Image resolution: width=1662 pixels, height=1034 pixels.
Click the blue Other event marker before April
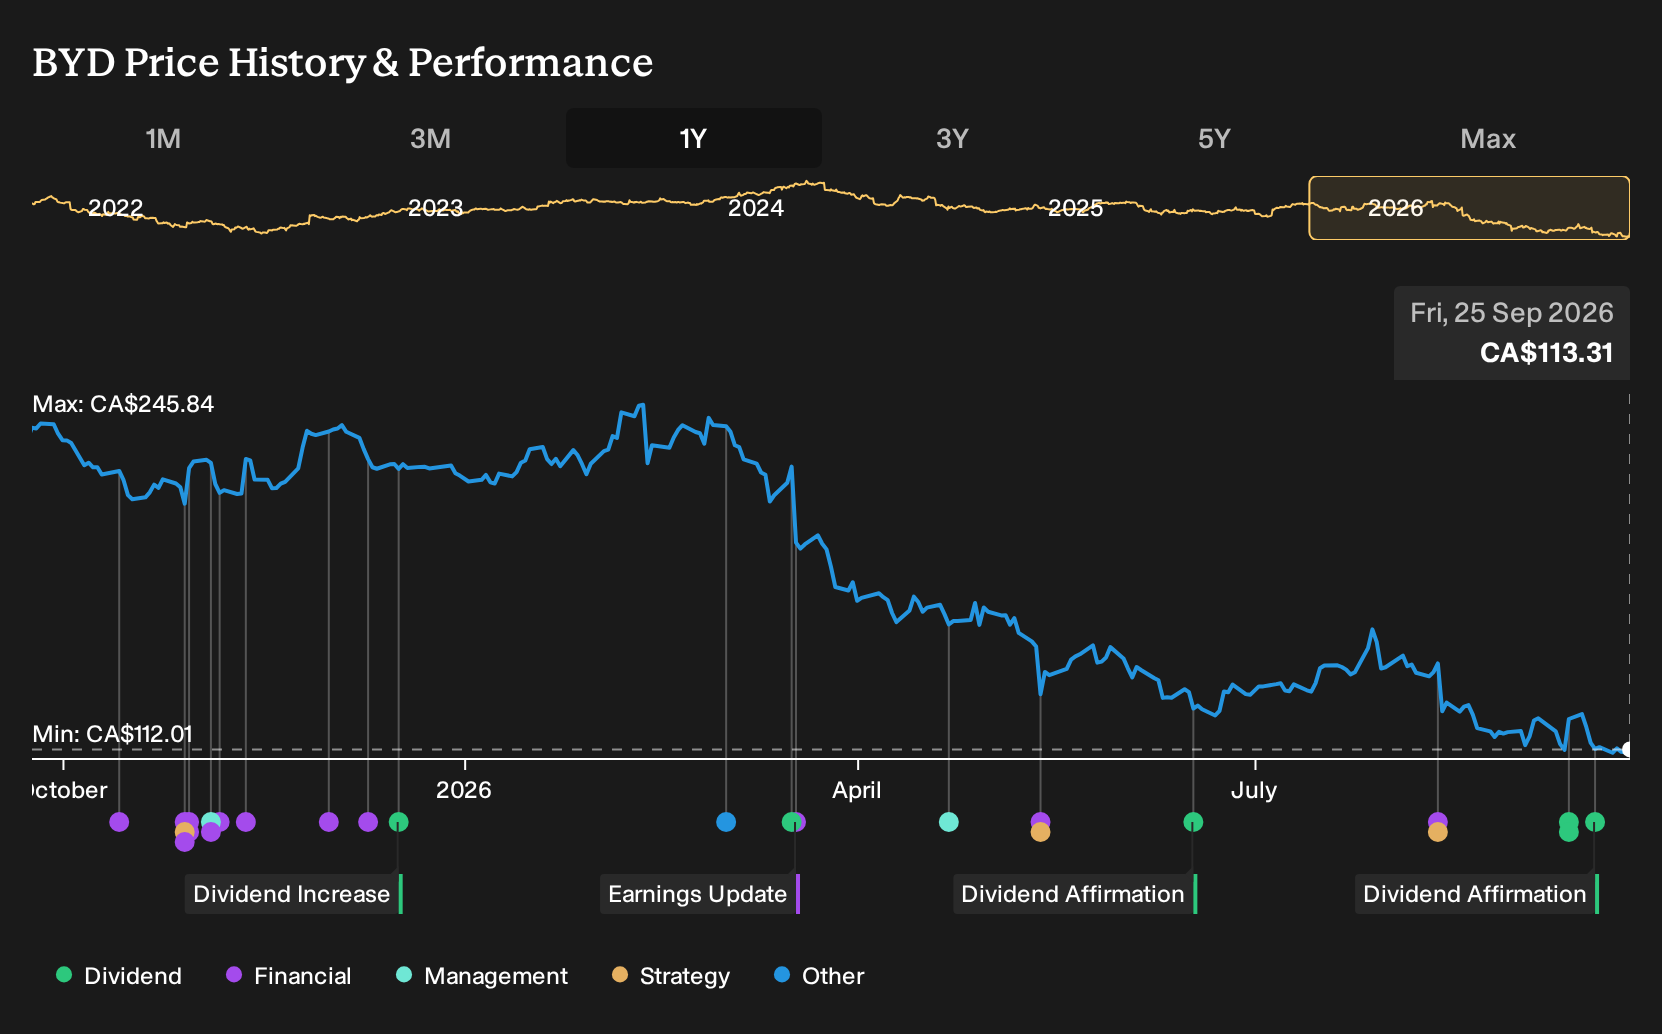[726, 822]
